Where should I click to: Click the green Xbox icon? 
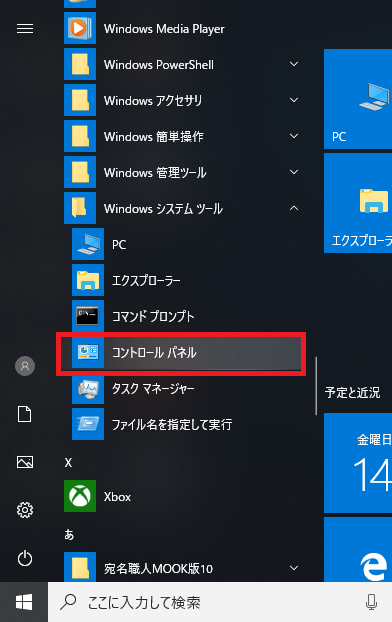click(x=80, y=496)
